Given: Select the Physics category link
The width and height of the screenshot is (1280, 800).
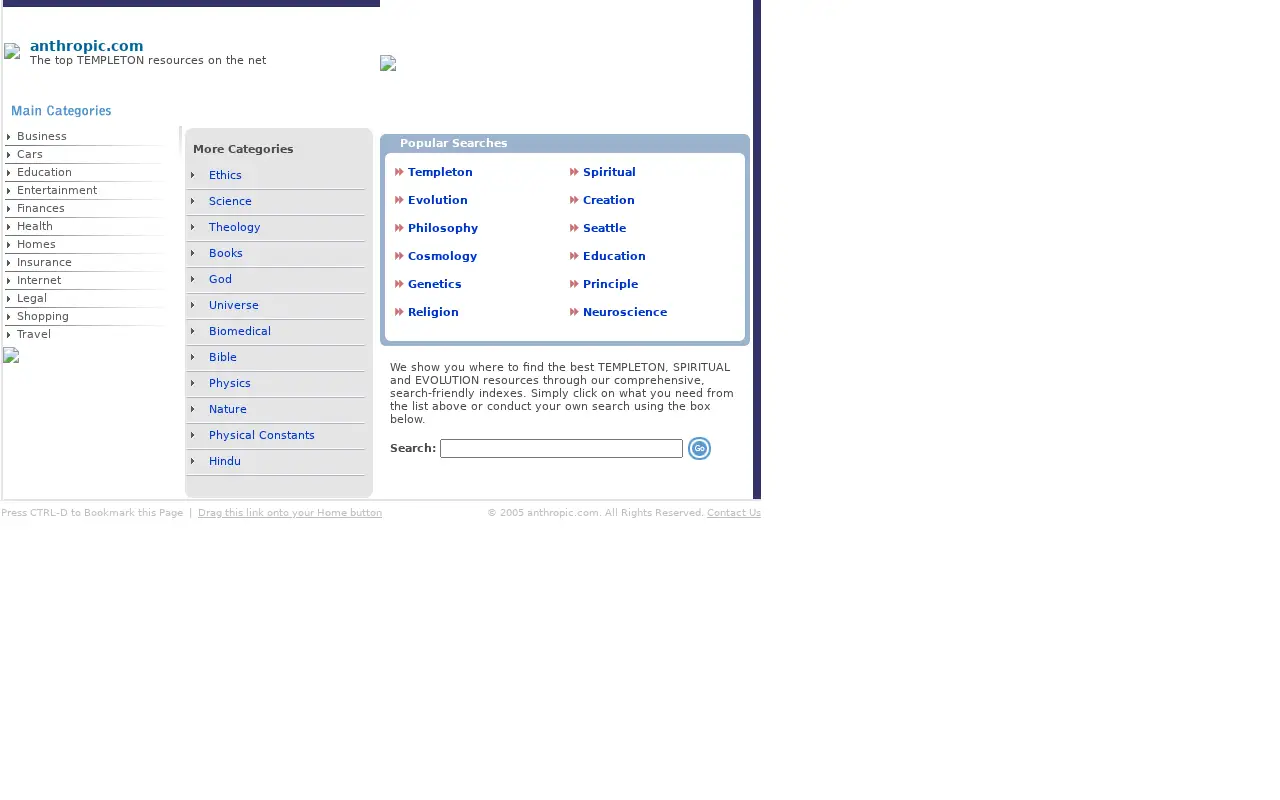Looking at the screenshot, I should [x=230, y=384].
